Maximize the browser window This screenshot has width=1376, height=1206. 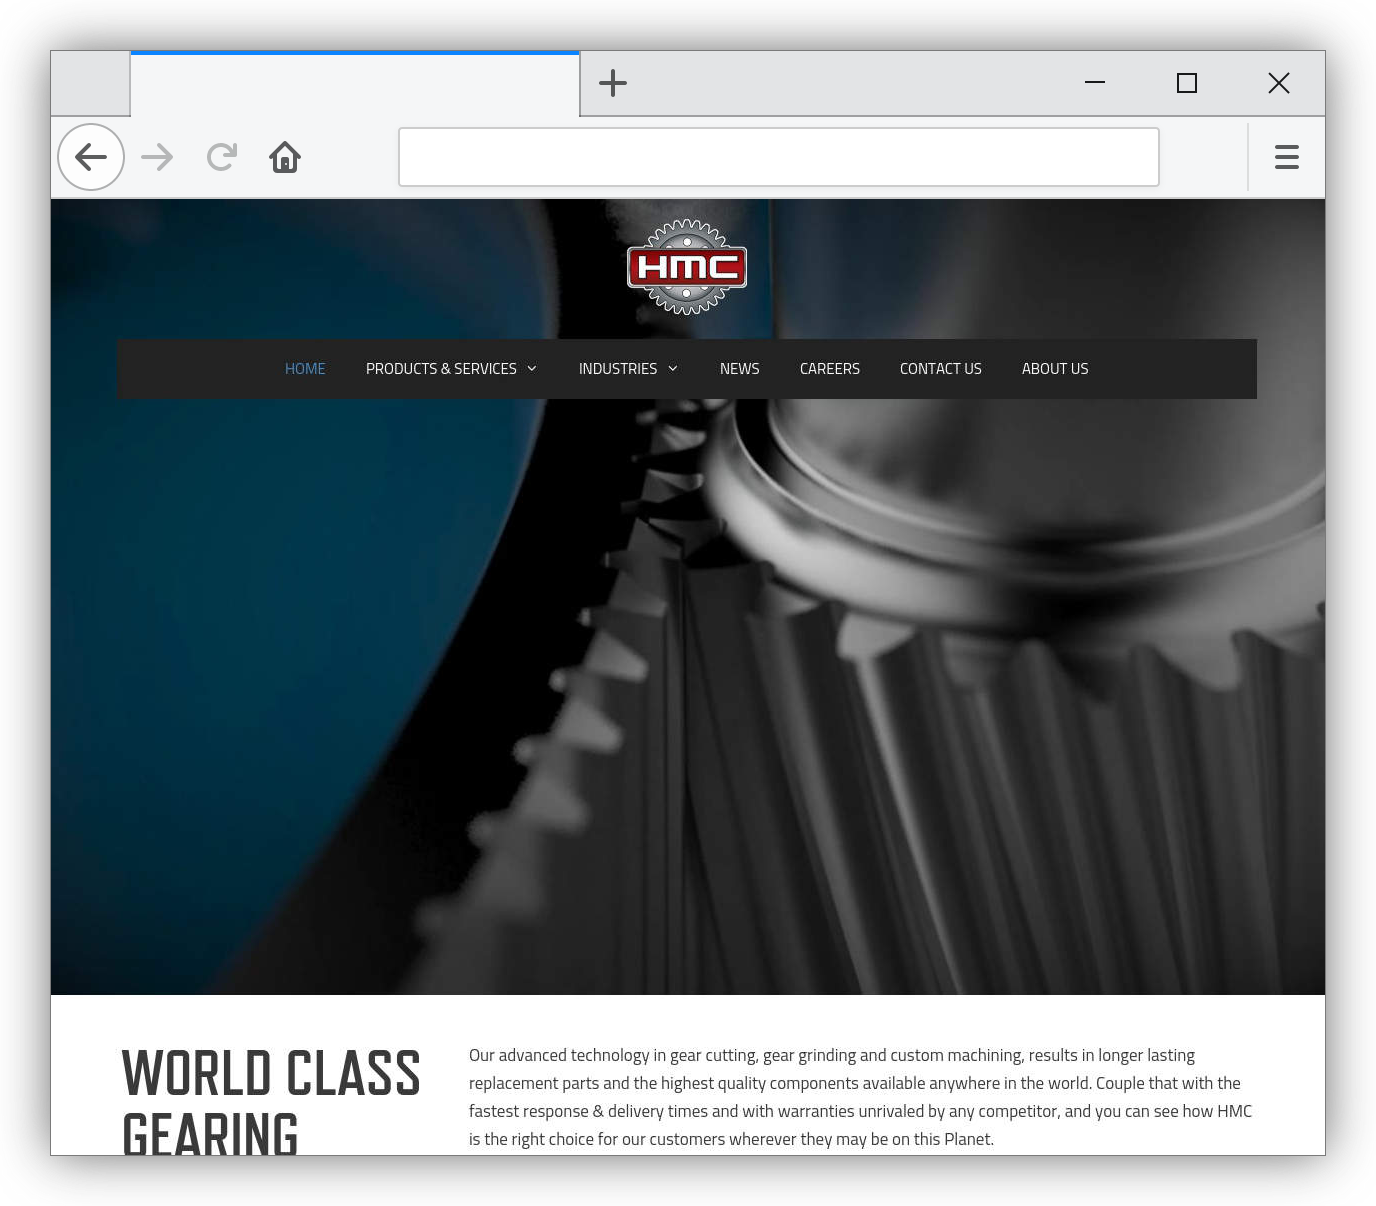point(1187,83)
